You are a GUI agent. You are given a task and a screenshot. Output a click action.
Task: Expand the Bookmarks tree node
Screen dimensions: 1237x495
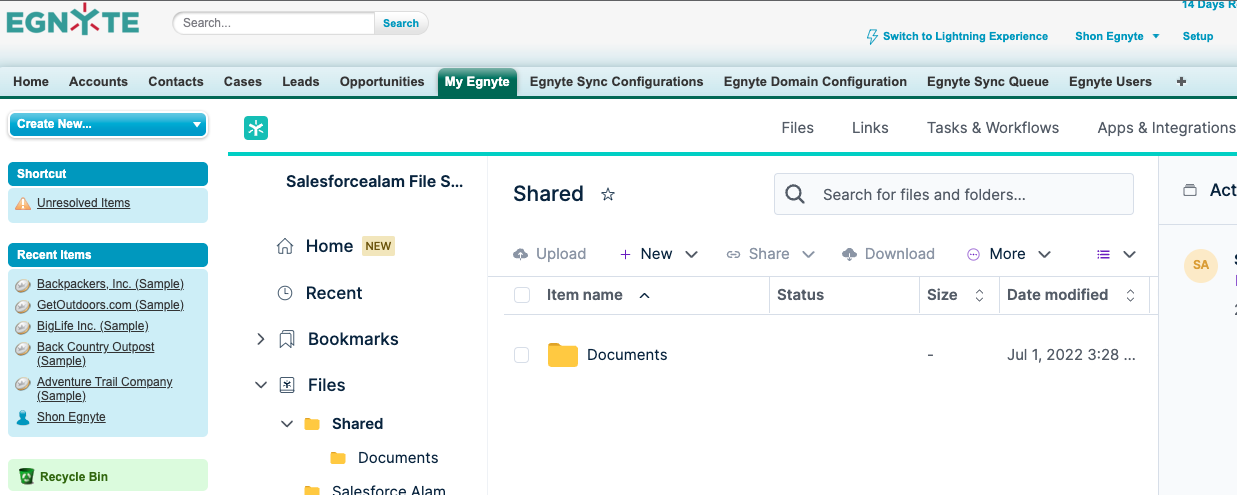[261, 339]
